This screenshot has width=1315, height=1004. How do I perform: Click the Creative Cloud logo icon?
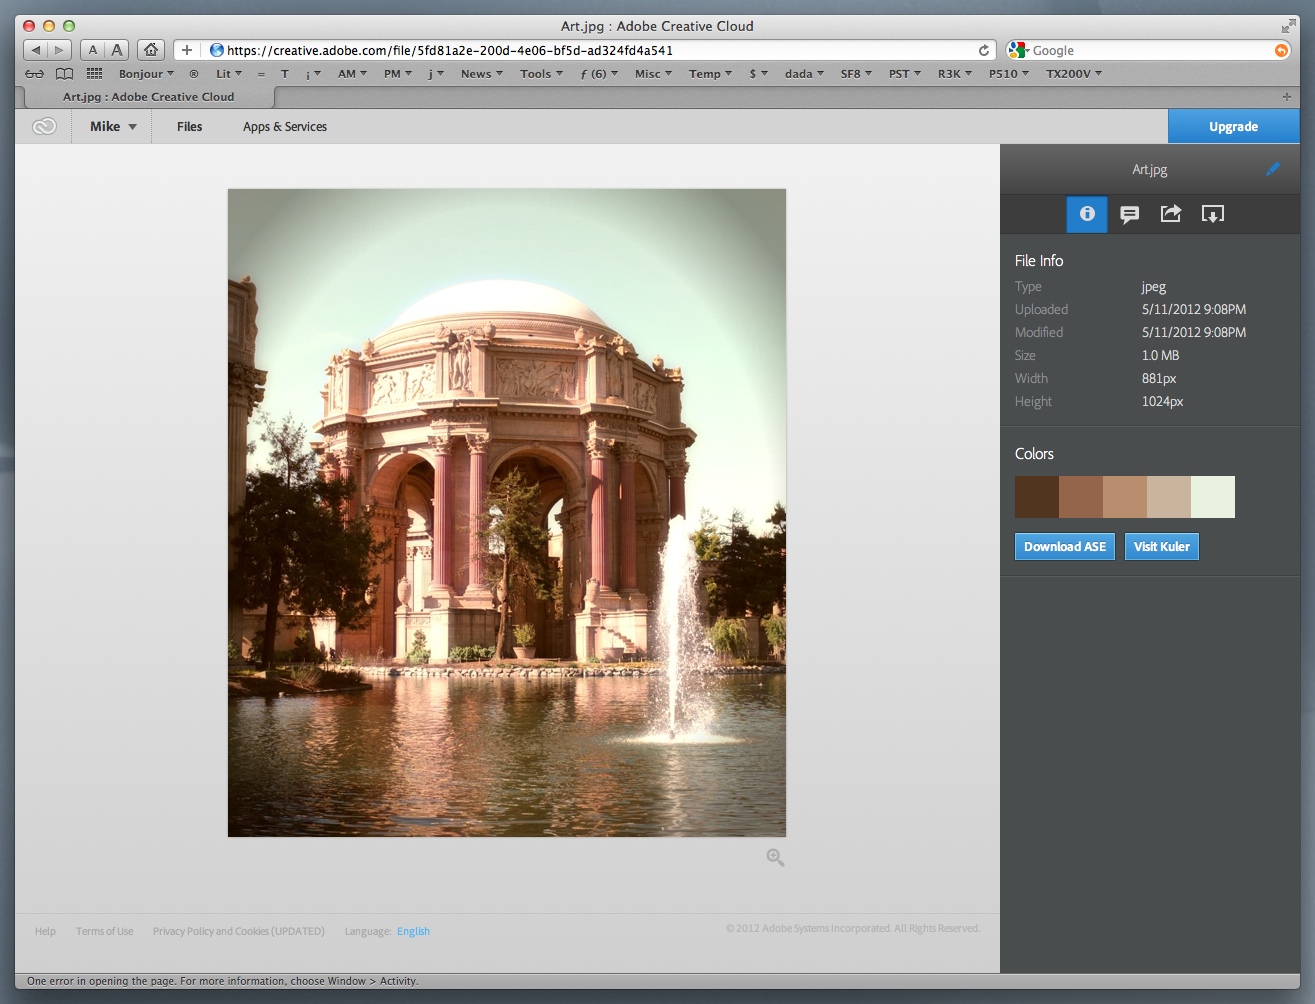[x=44, y=127]
